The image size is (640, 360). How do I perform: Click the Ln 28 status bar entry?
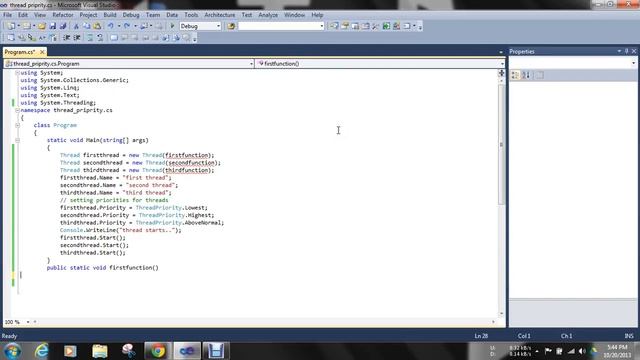(481, 336)
